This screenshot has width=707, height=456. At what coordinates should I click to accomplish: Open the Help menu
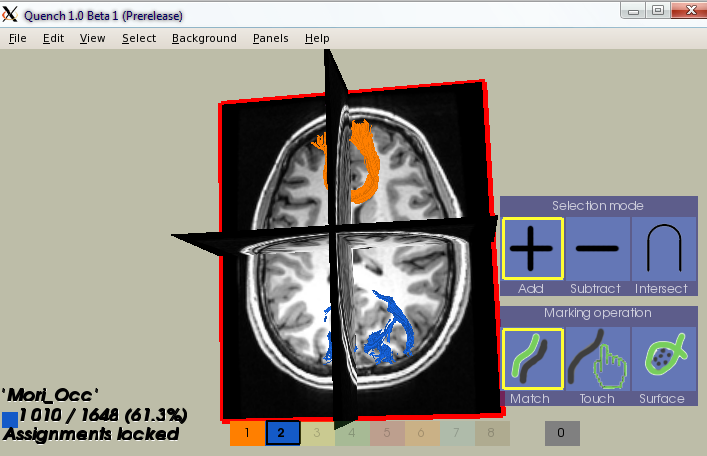click(x=317, y=38)
